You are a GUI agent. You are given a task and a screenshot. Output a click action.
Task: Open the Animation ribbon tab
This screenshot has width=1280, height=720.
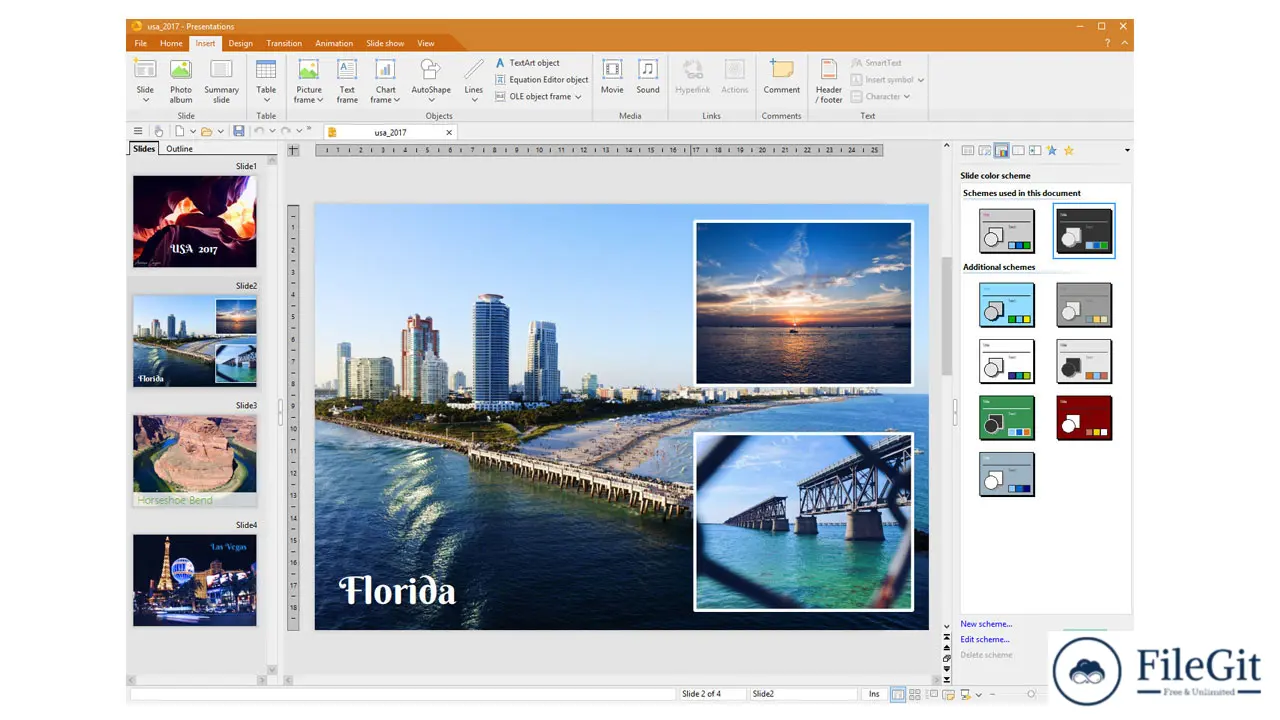tap(334, 44)
